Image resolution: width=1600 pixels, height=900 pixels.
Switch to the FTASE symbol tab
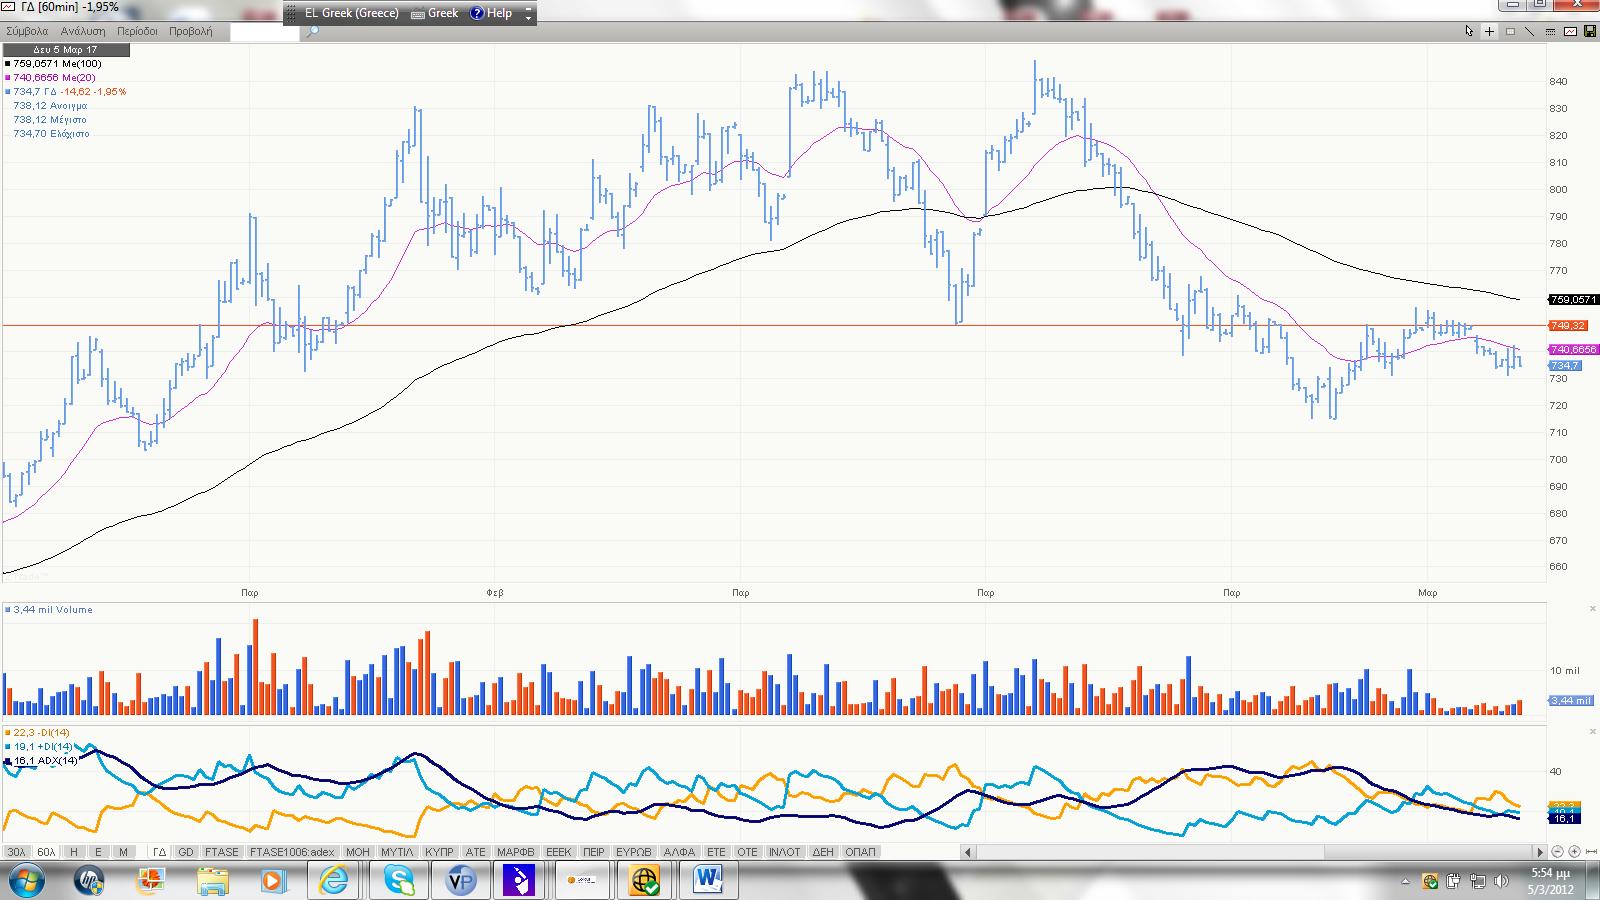coord(221,852)
